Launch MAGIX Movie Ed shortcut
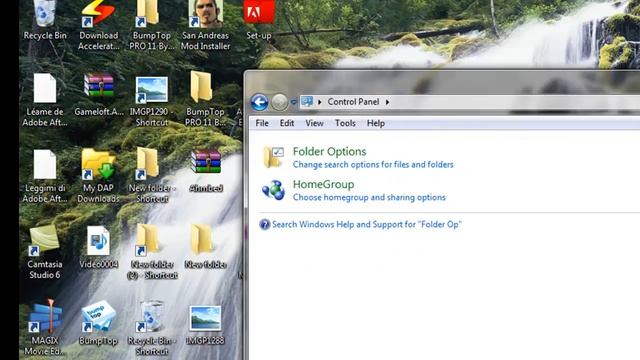Image resolution: width=640 pixels, height=360 pixels. pyautogui.click(x=45, y=316)
